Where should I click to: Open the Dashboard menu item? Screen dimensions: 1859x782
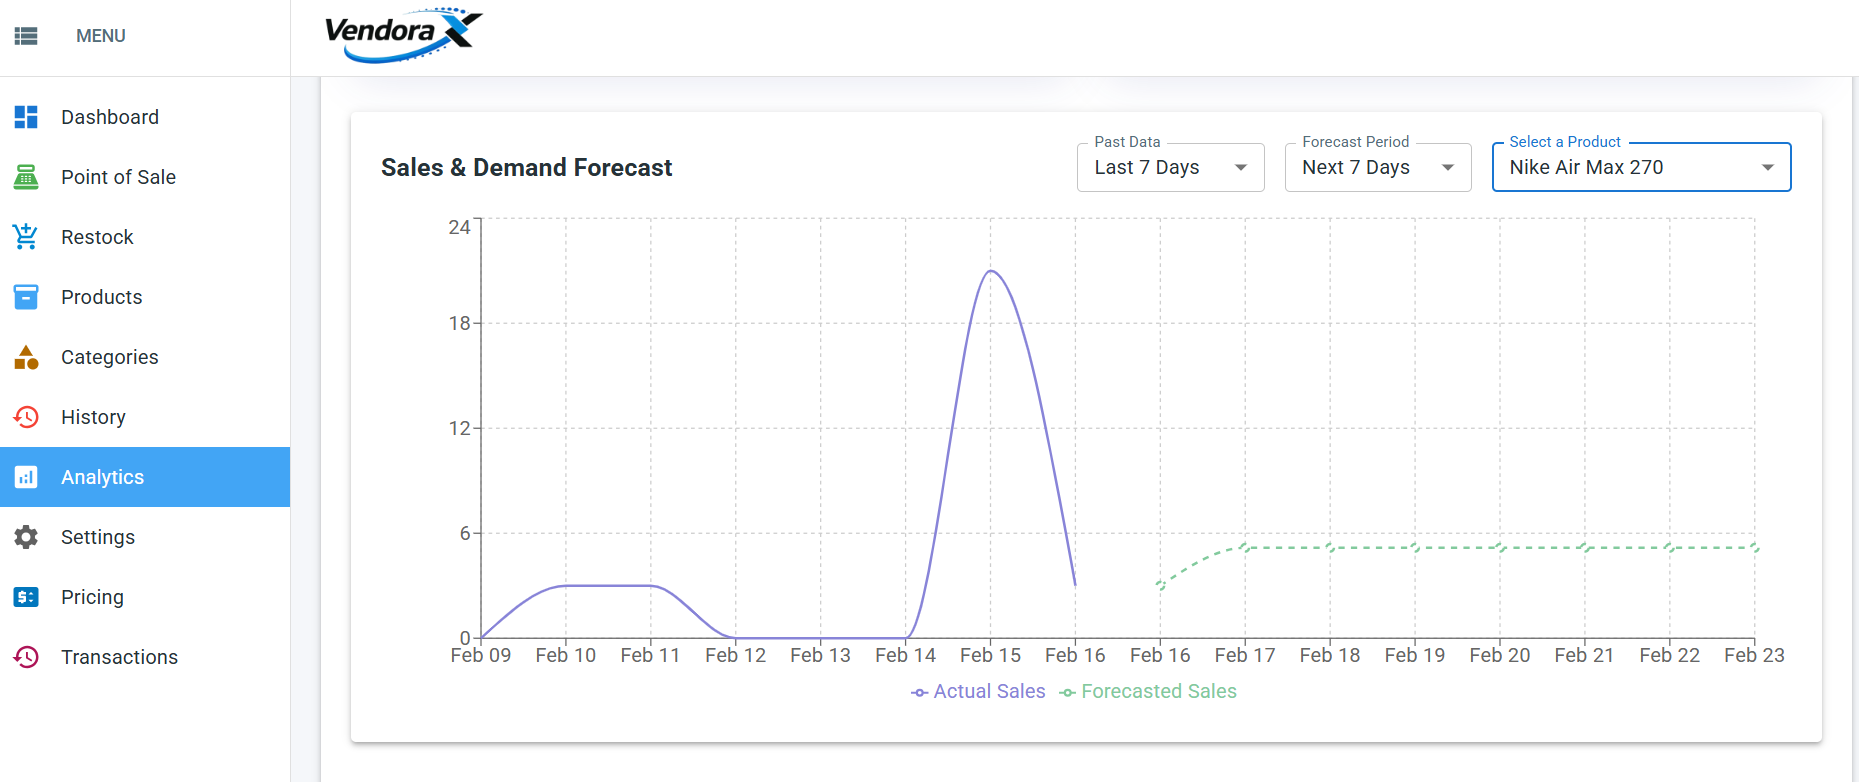click(x=145, y=117)
